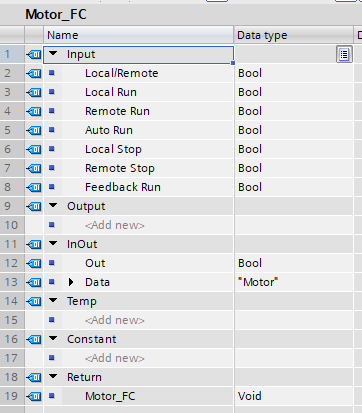Collapse the Temp section
The height and width of the screenshot is (413, 362).
pos(53,300)
